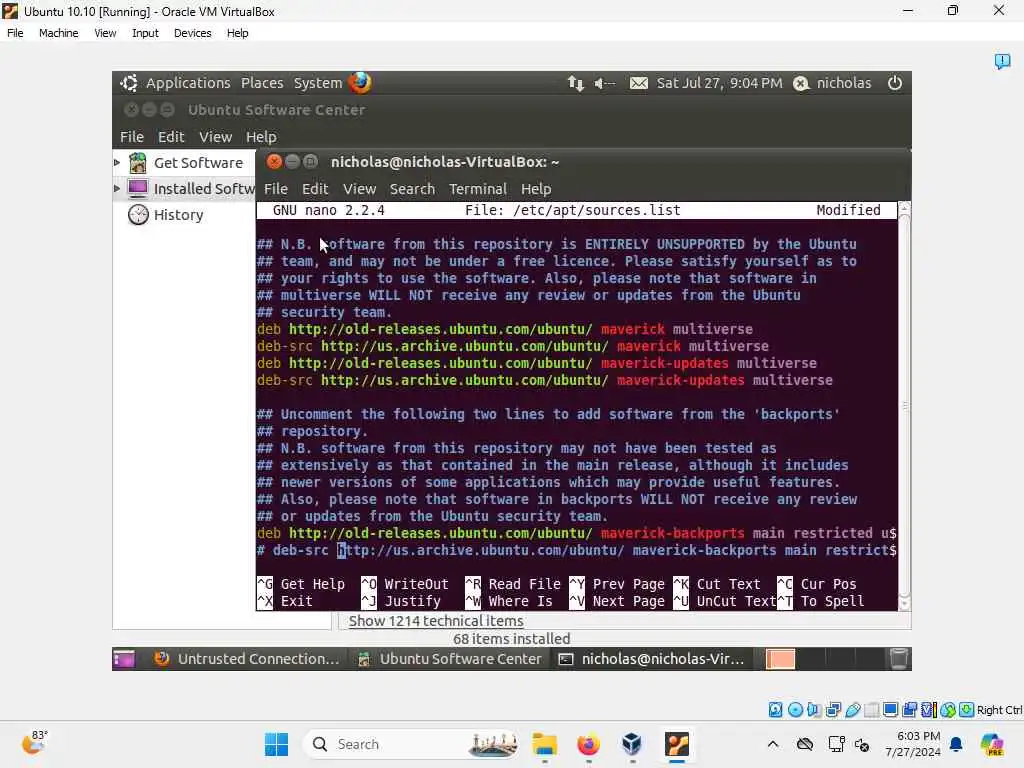Select Installed Software in the sidebar
Screen dimensions: 1024x768
click(204, 189)
